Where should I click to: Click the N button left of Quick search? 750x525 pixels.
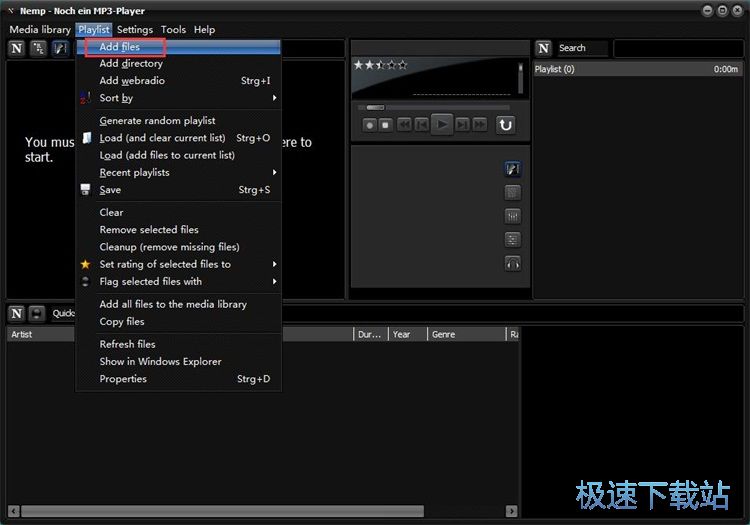click(x=17, y=313)
